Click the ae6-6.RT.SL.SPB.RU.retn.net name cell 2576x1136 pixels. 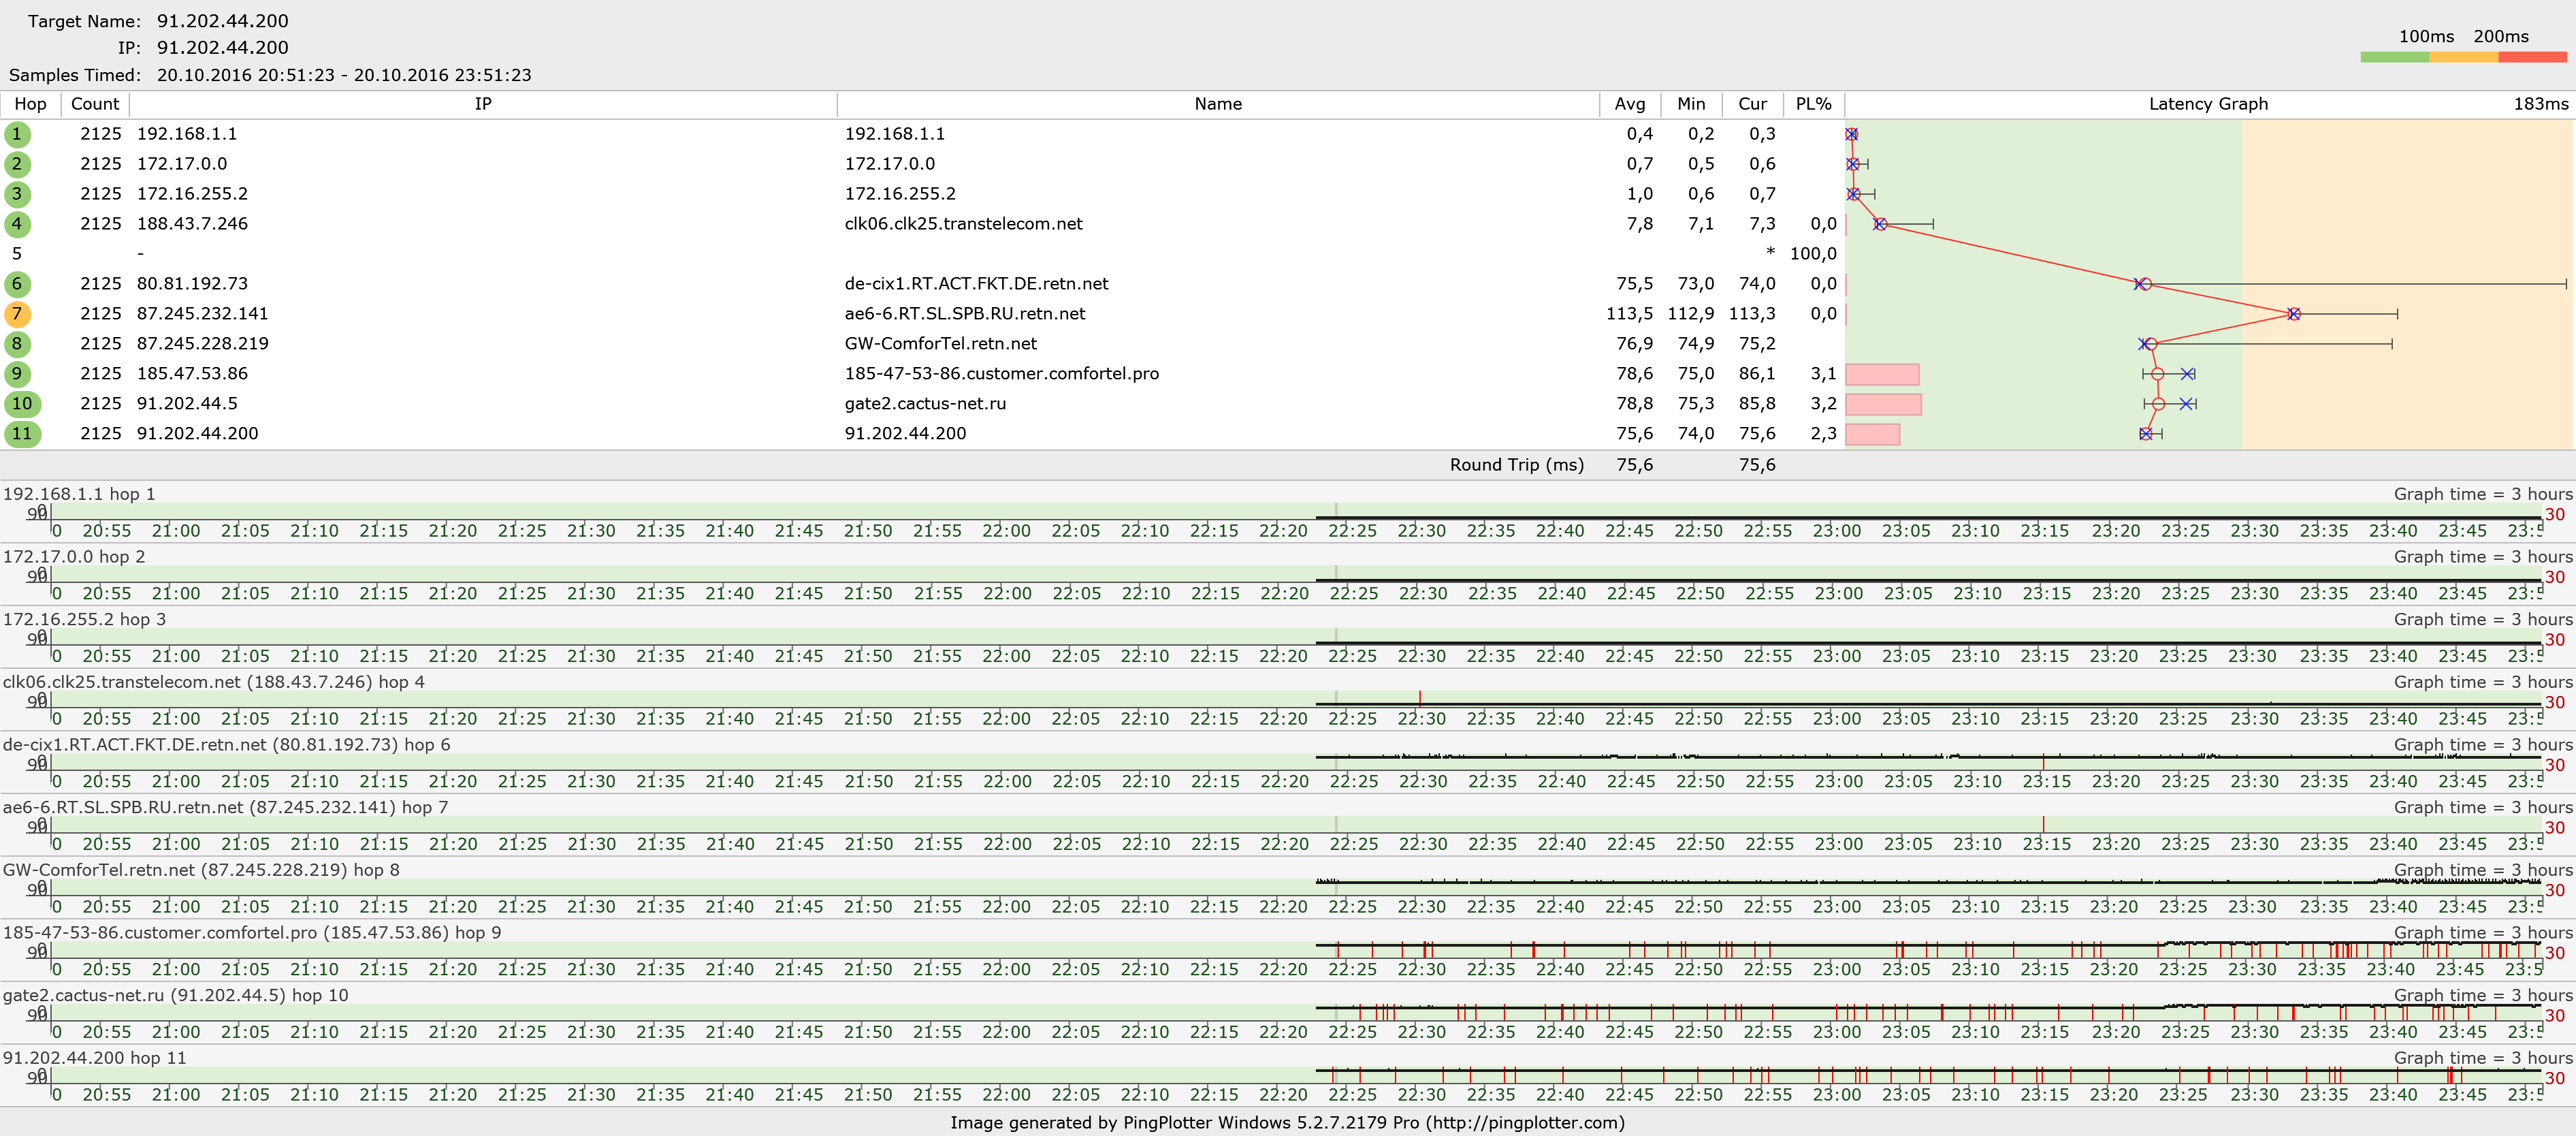pyautogui.click(x=965, y=314)
